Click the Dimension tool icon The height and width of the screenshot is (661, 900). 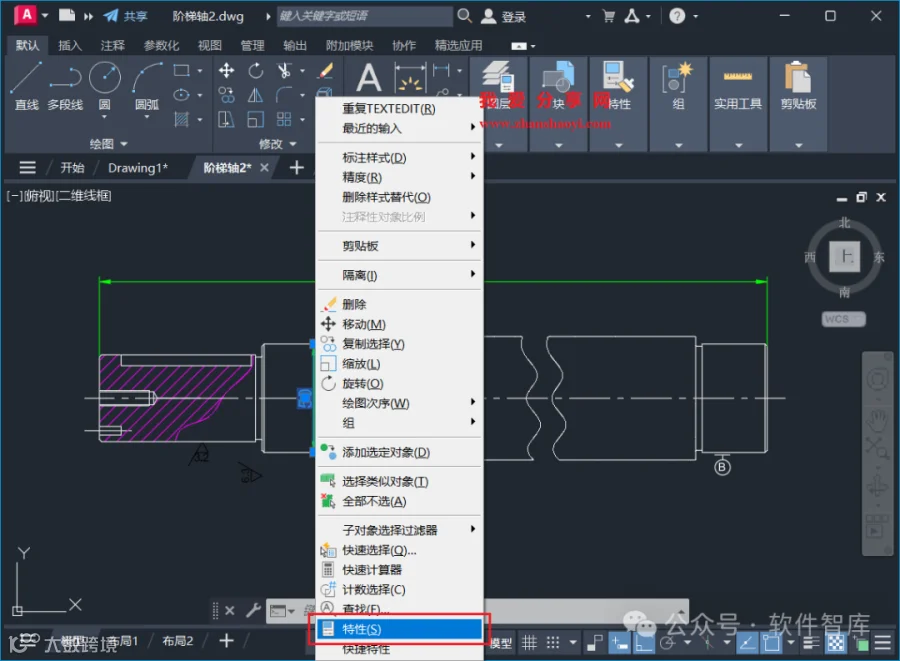tap(410, 78)
